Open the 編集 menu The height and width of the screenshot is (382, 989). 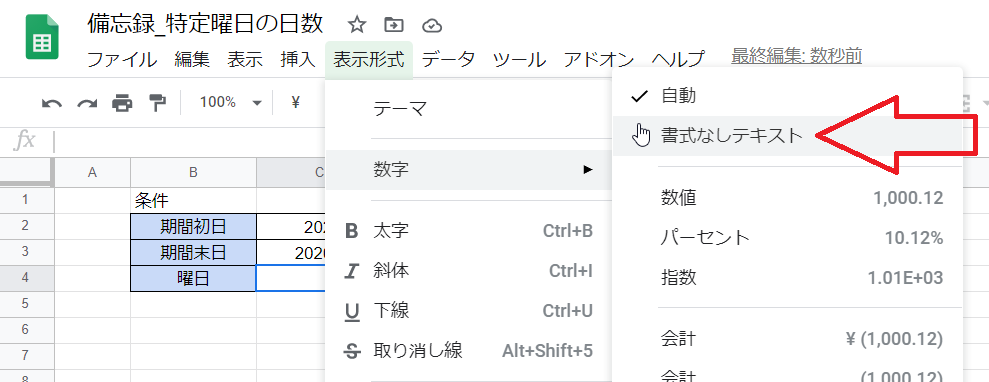[x=192, y=59]
